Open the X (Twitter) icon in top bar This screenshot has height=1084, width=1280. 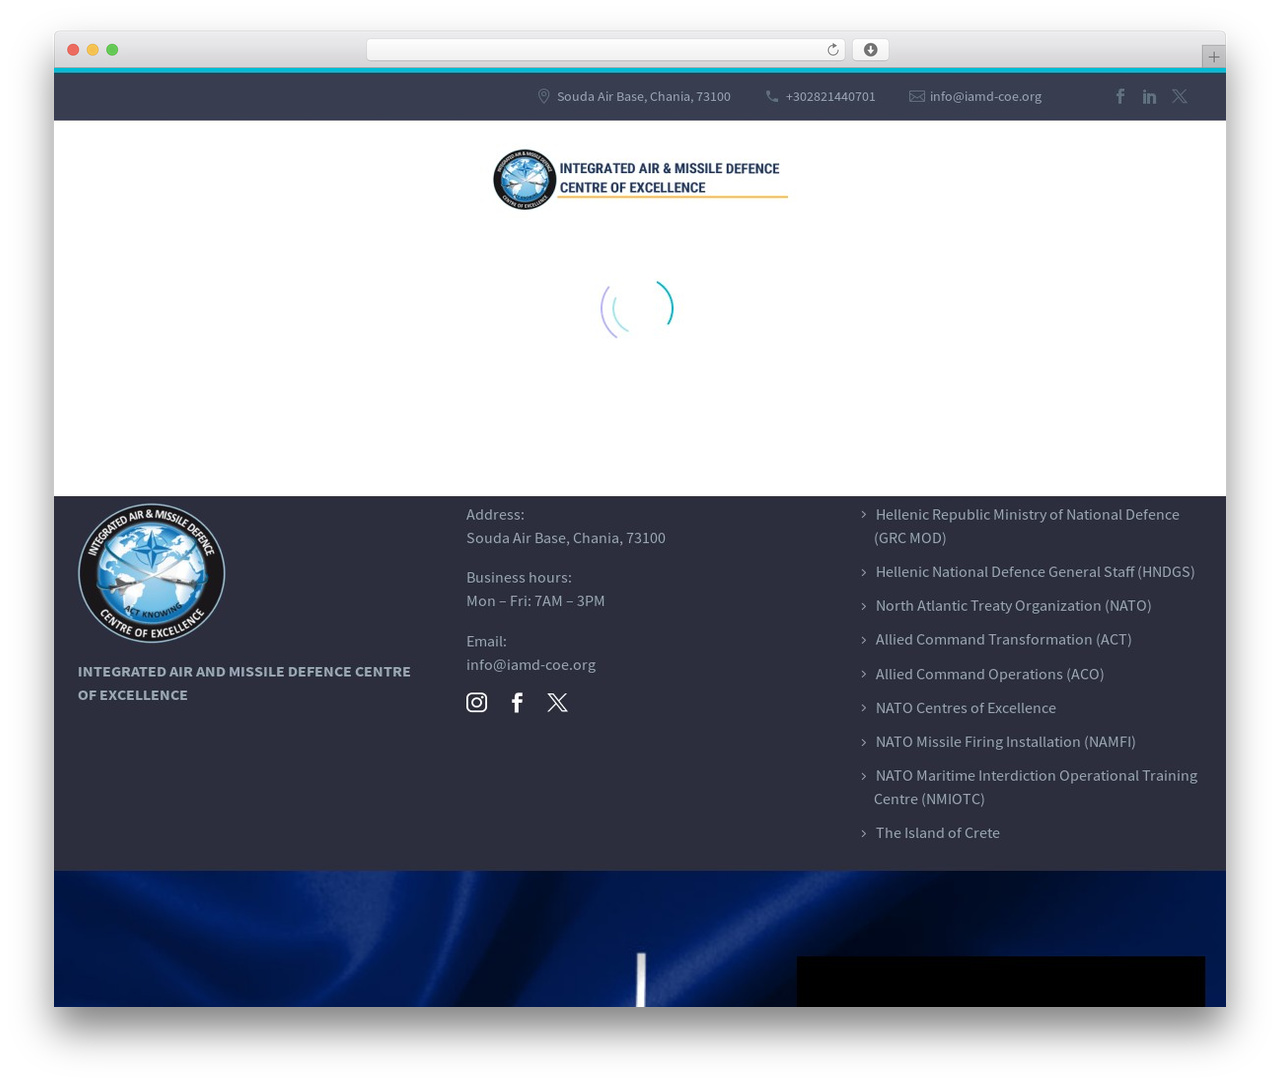pyautogui.click(x=1180, y=96)
